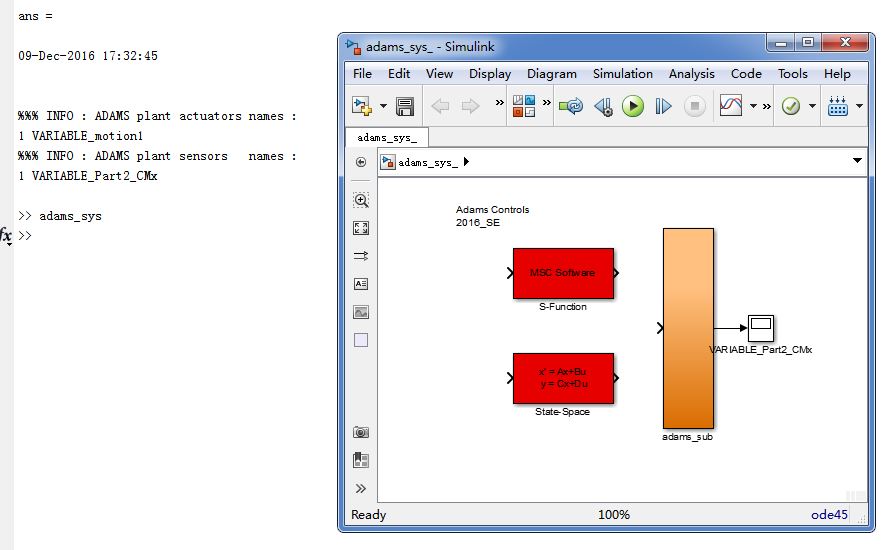Expand the overflow chevron after Library Browser
The image size is (892, 550).
547,102
